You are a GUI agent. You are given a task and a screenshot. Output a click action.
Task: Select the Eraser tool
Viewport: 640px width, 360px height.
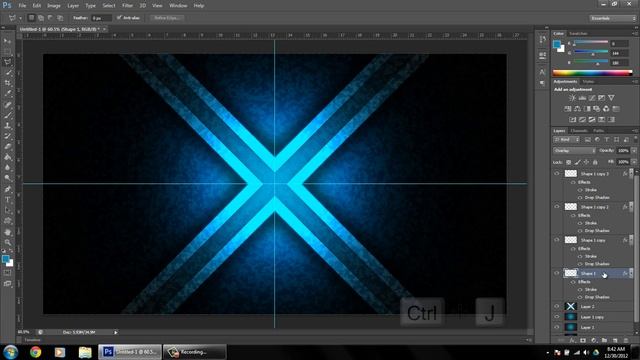7,147
